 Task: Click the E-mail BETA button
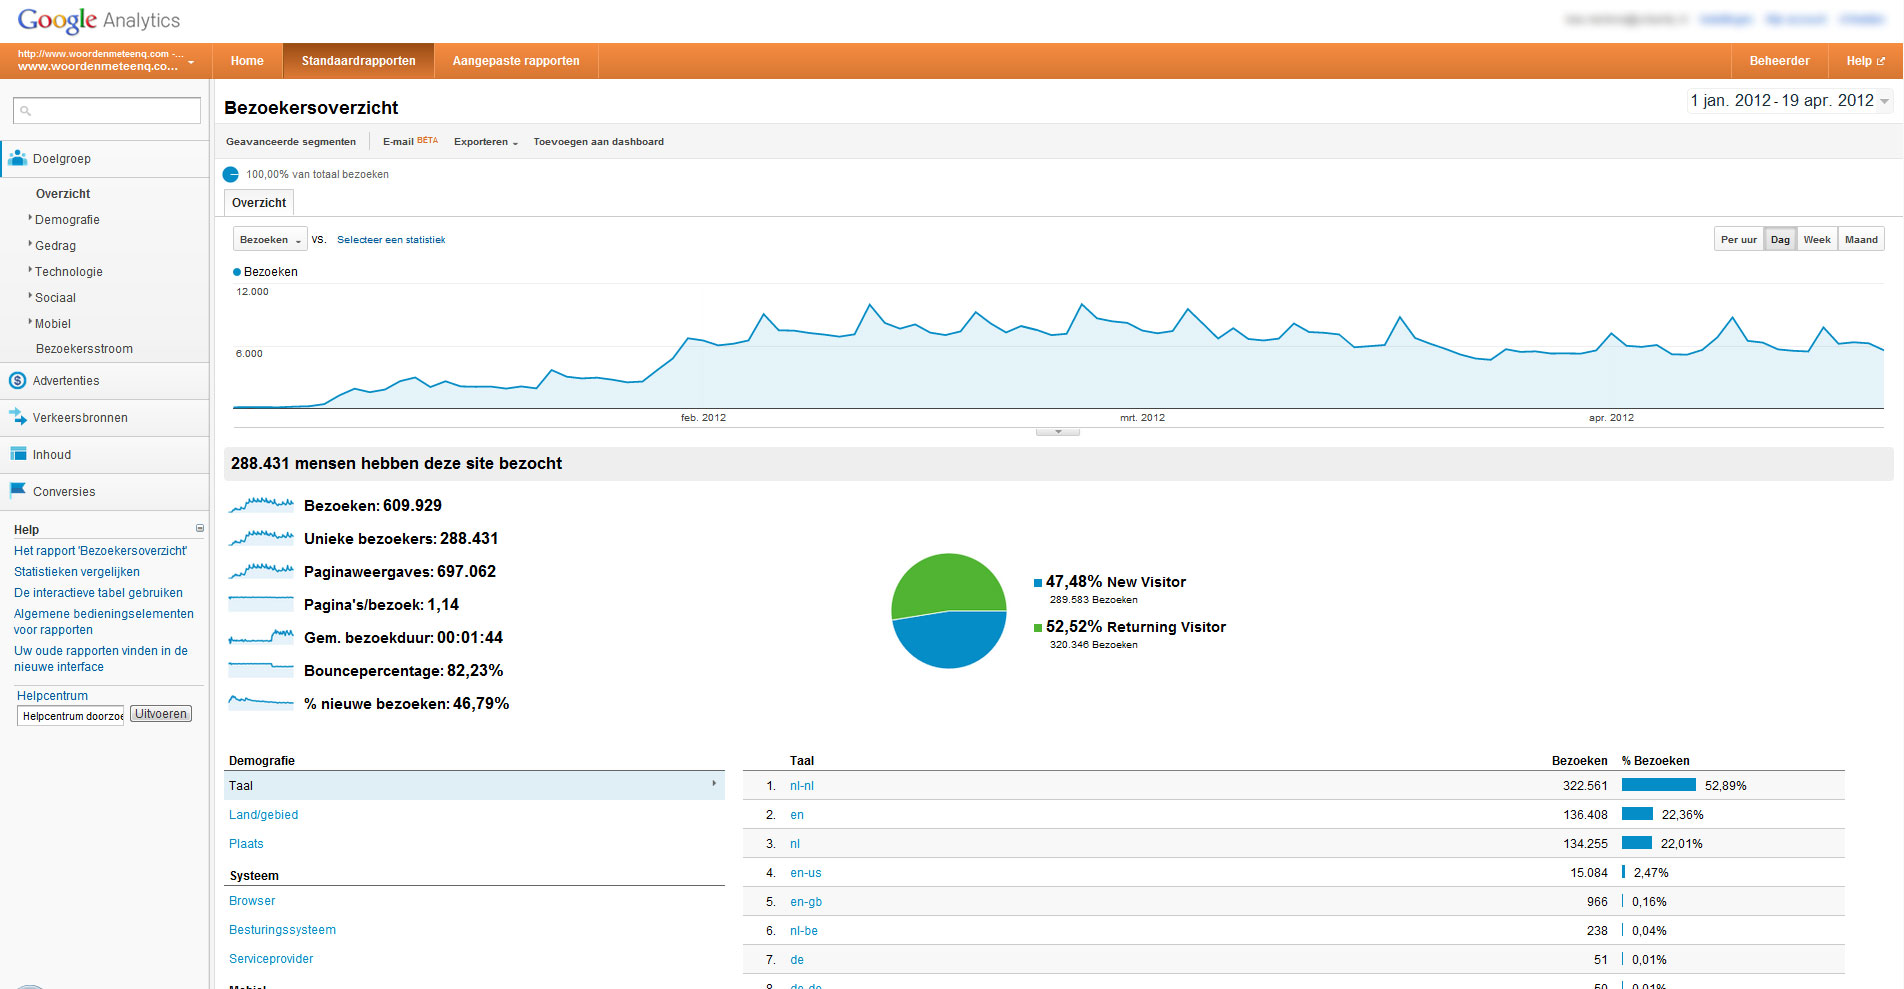[410, 141]
